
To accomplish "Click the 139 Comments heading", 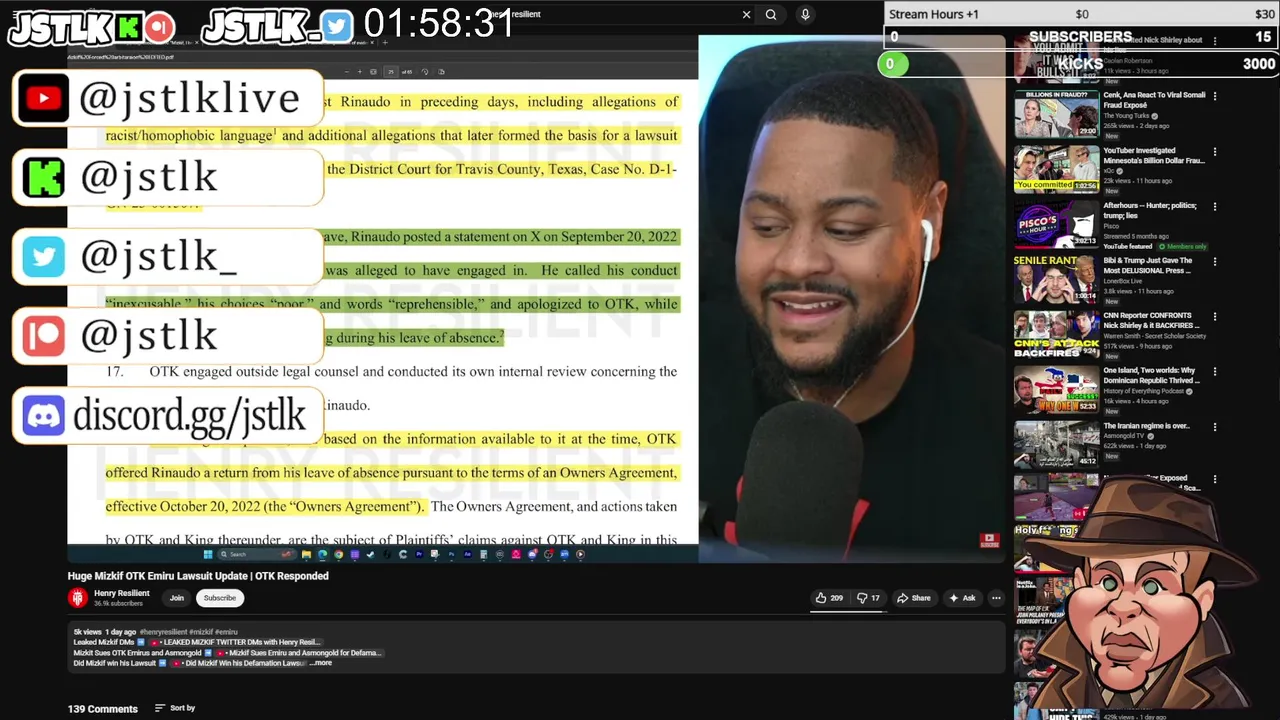I will tap(102, 709).
